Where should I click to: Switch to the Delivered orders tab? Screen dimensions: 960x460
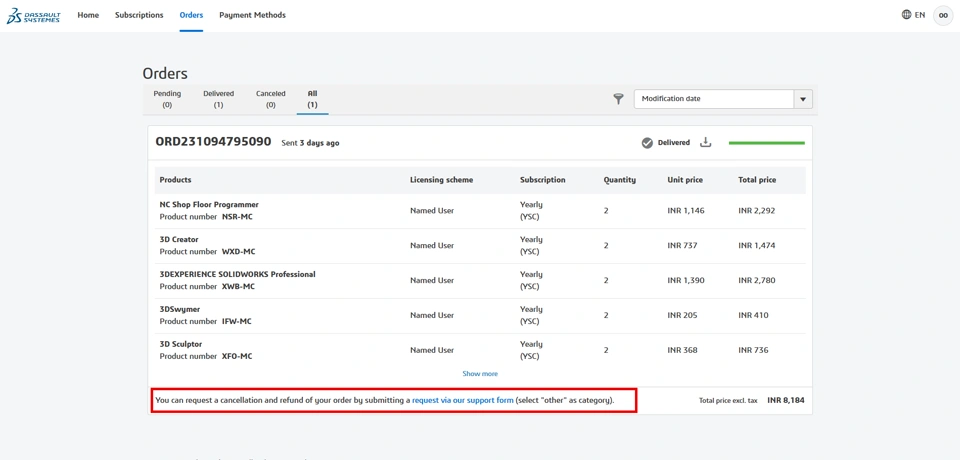[218, 98]
